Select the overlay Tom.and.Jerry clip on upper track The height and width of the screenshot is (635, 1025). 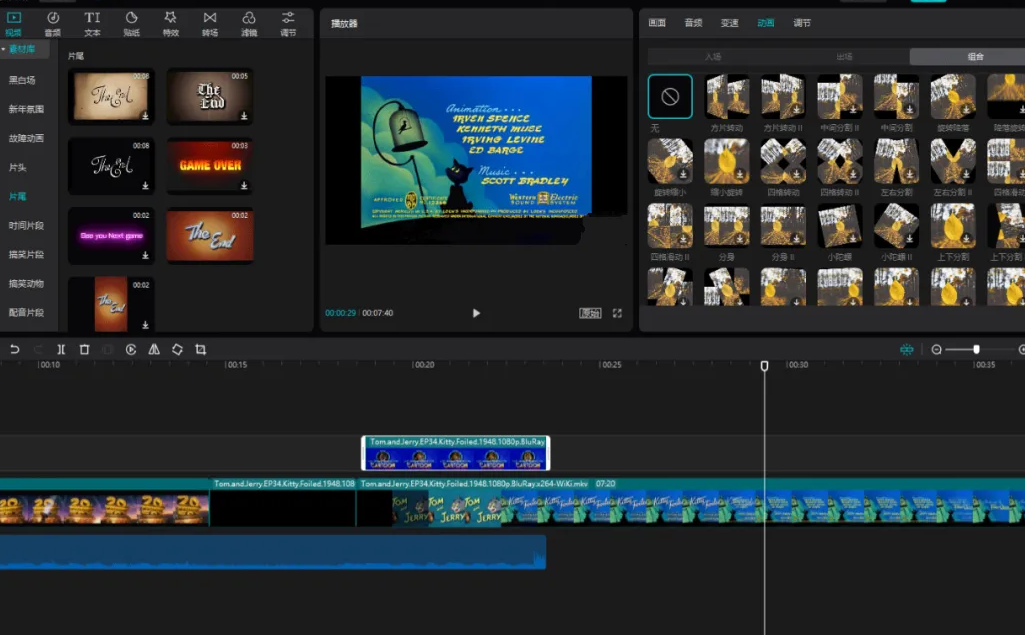(x=456, y=453)
